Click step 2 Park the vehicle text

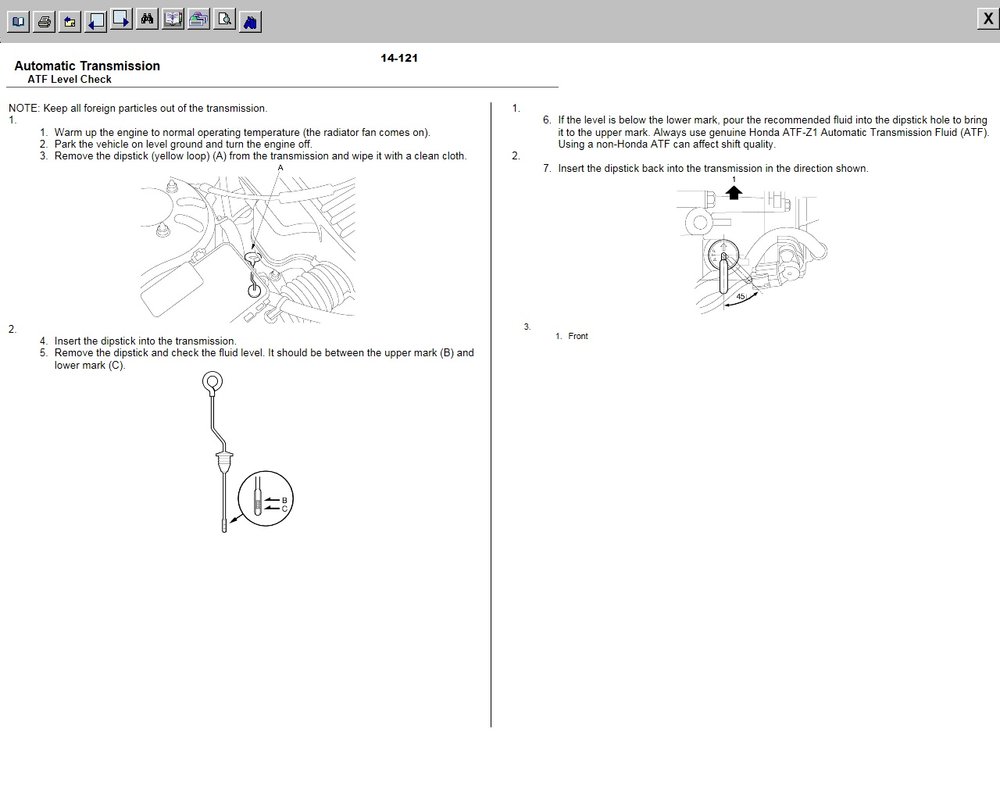[183, 144]
